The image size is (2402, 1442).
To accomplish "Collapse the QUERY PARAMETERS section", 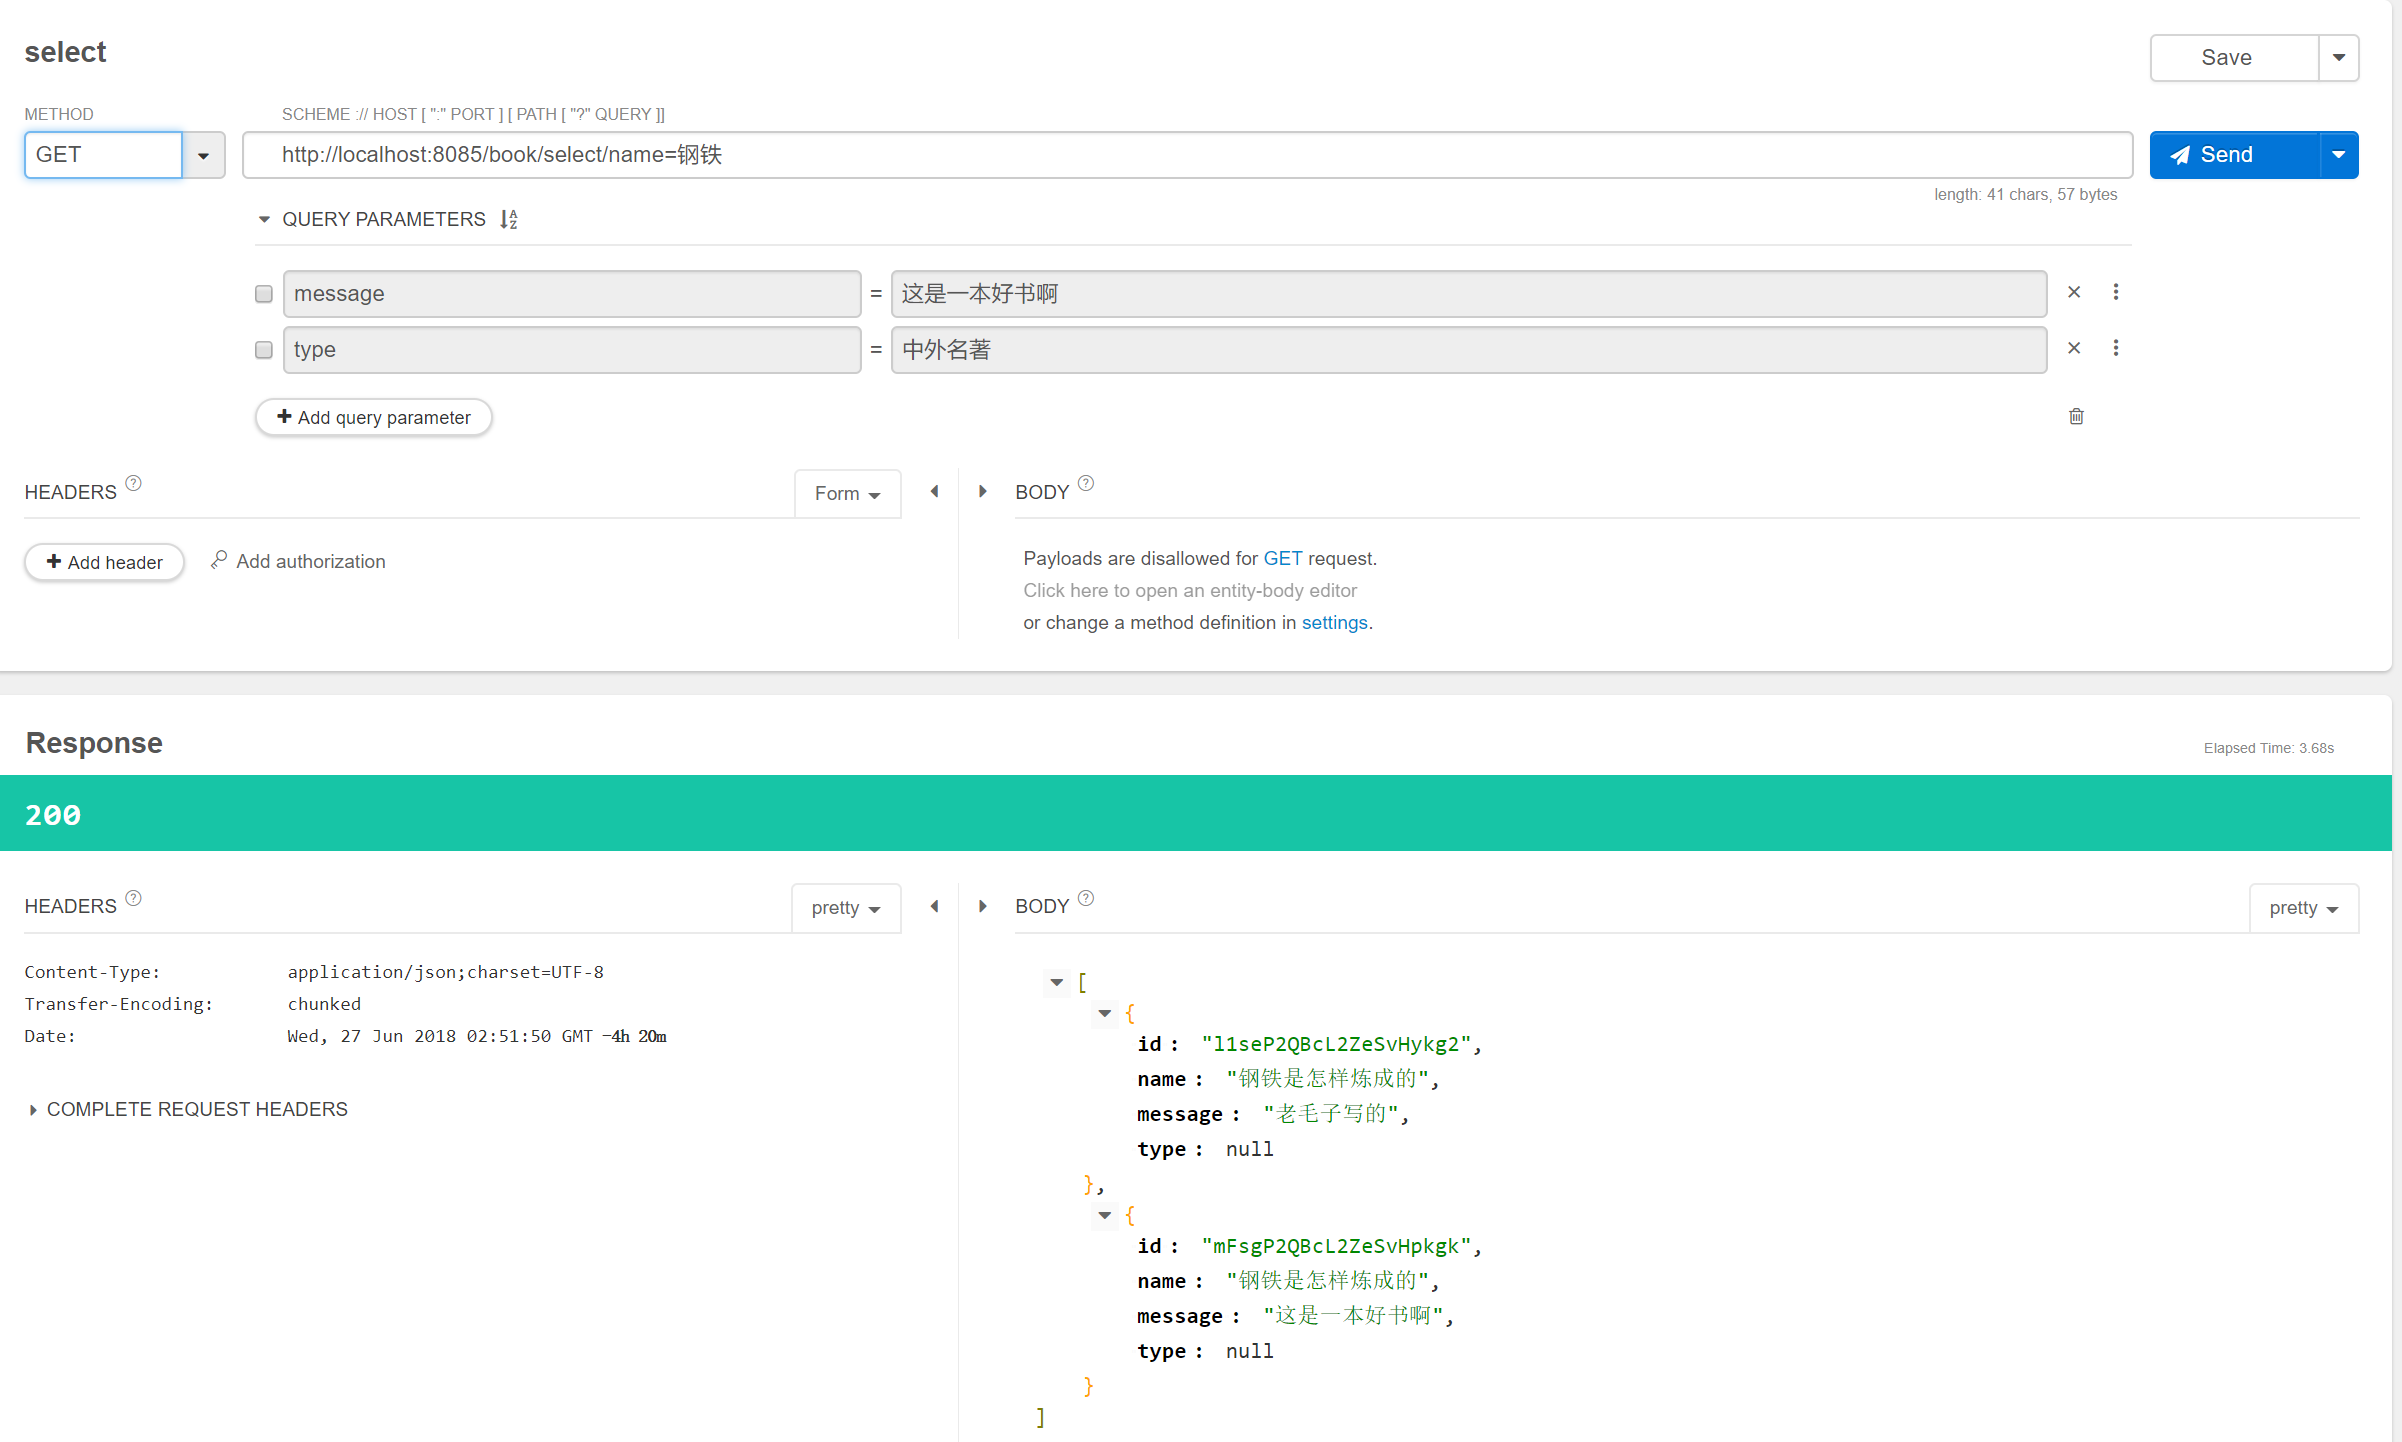I will 264,219.
